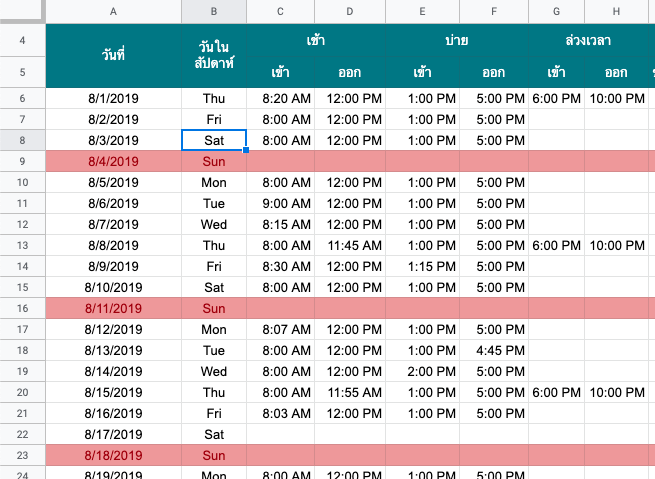This screenshot has width=655, height=479.
Task: Select the 8:20 AM cell for 8/1/2019
Action: coord(280,99)
